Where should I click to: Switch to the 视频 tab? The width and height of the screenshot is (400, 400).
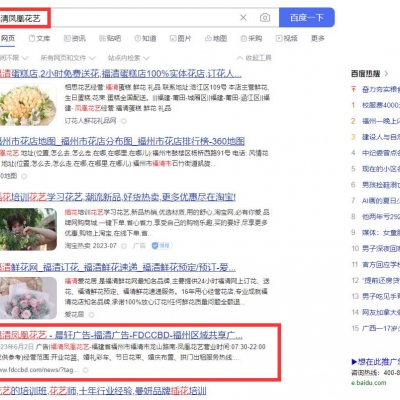287,38
